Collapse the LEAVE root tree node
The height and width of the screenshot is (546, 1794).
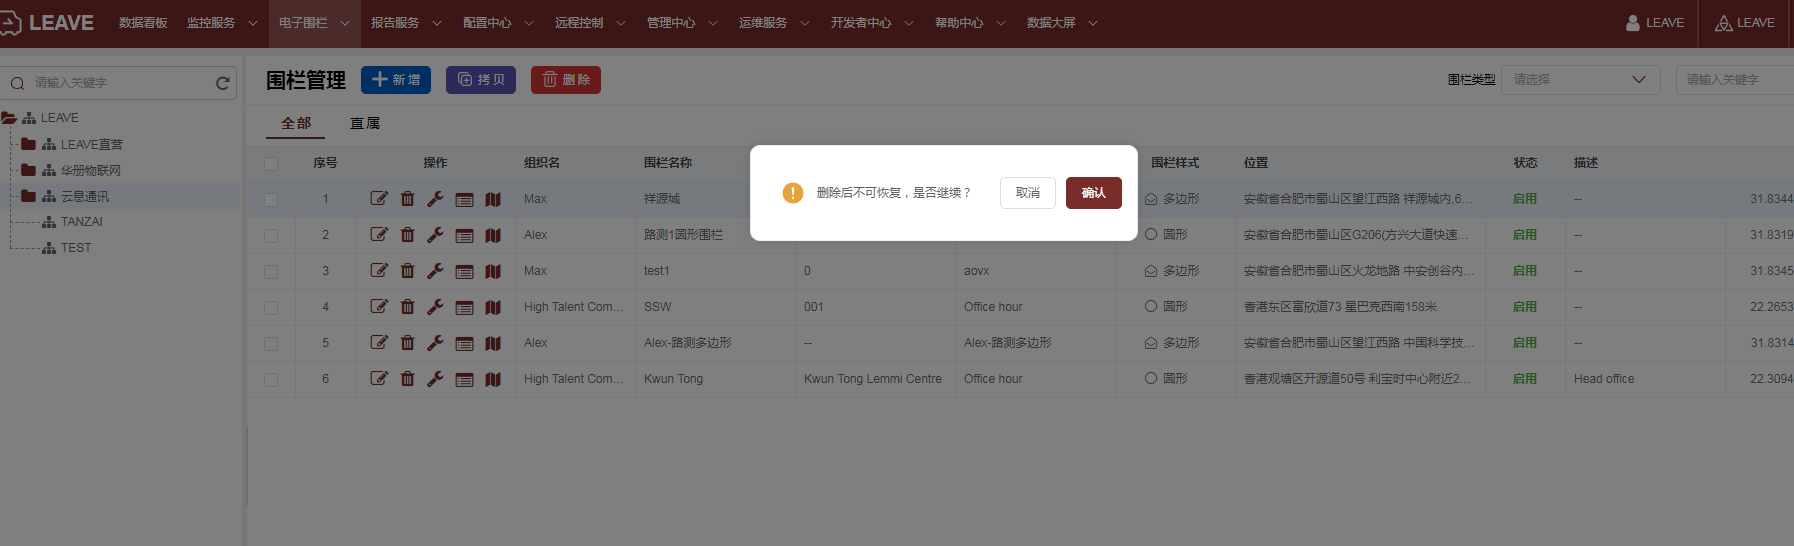coord(9,118)
